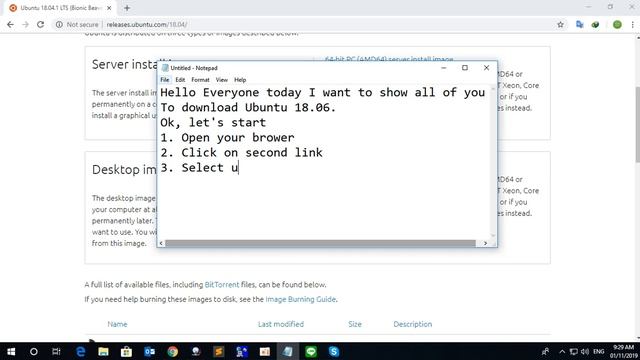This screenshot has height=360, width=640.
Task: Click the '1. Open your brower' line
Action: 227,138
